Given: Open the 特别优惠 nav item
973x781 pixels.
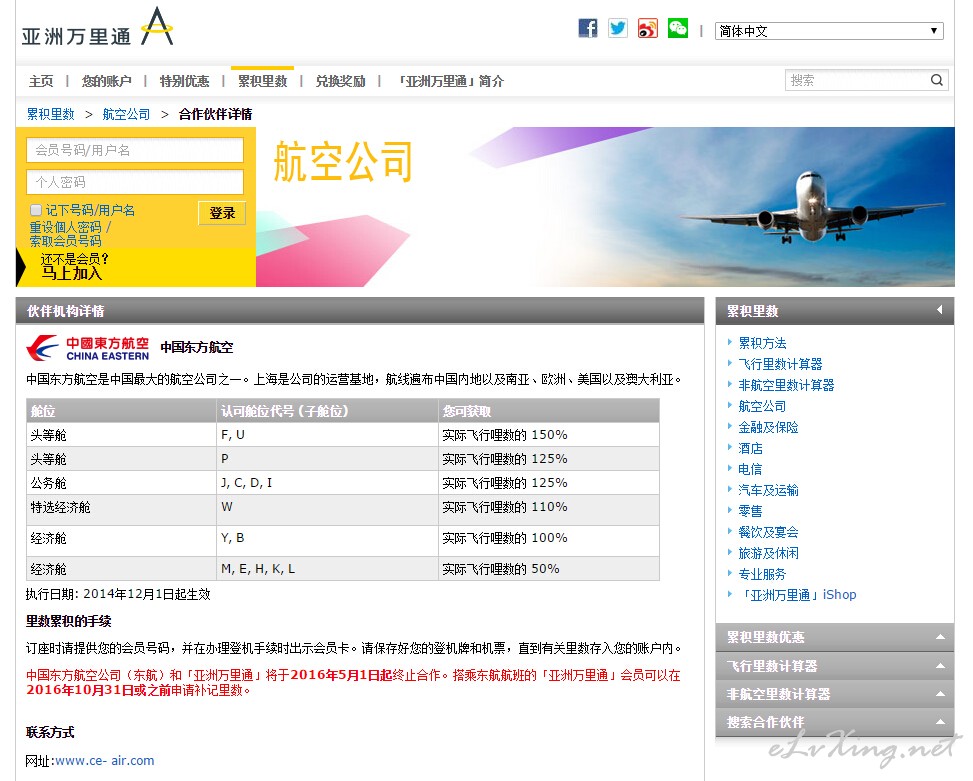Looking at the screenshot, I should coord(184,81).
